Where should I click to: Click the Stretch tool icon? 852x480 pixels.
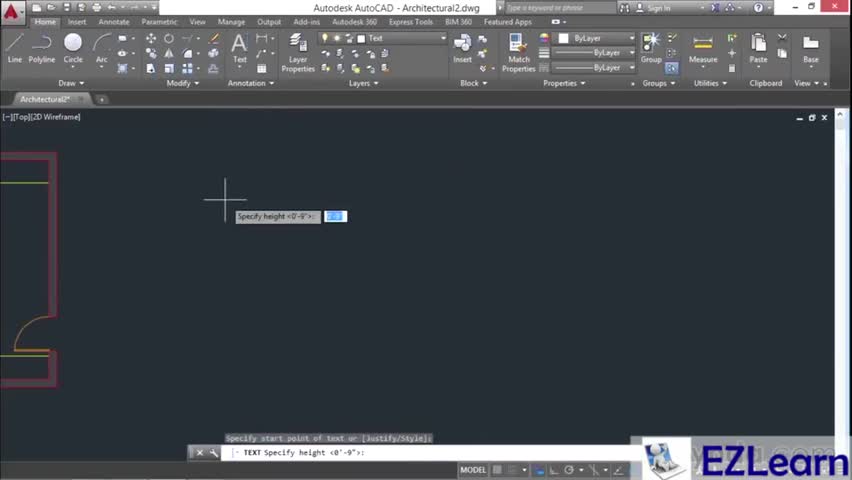151,68
